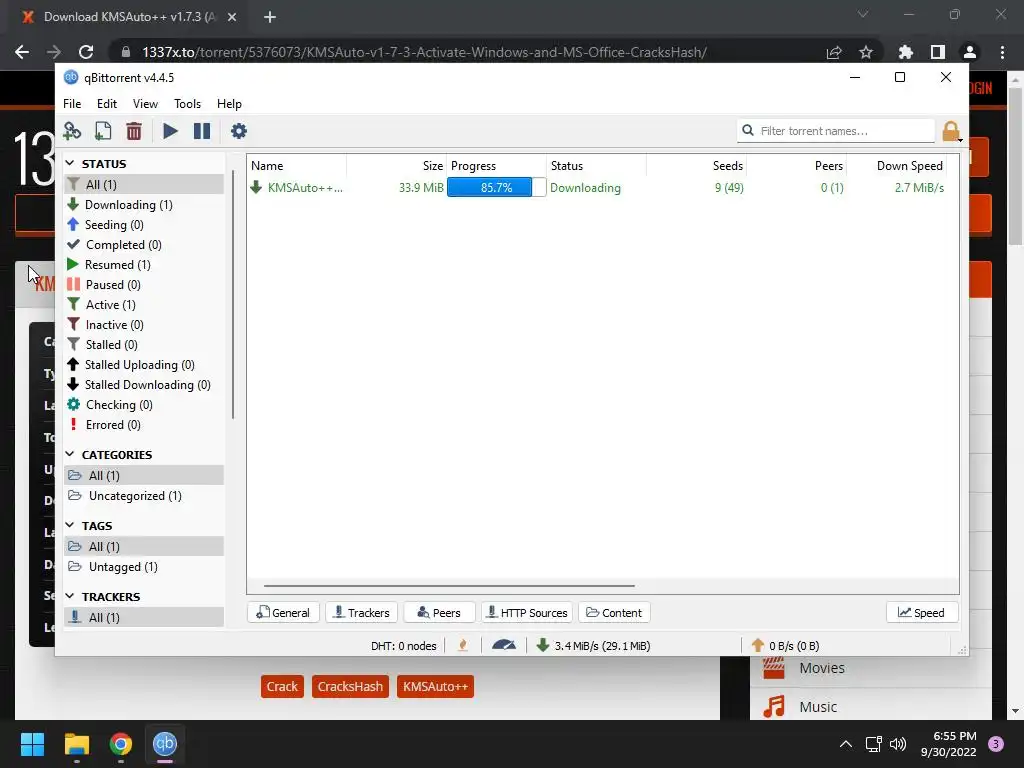
Task: Click the 85.7% progress bar
Action: pyautogui.click(x=496, y=188)
